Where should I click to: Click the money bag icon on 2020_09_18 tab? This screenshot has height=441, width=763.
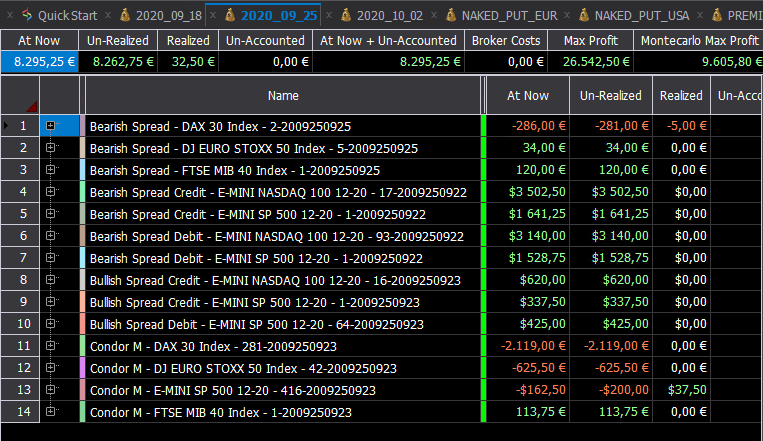[125, 15]
